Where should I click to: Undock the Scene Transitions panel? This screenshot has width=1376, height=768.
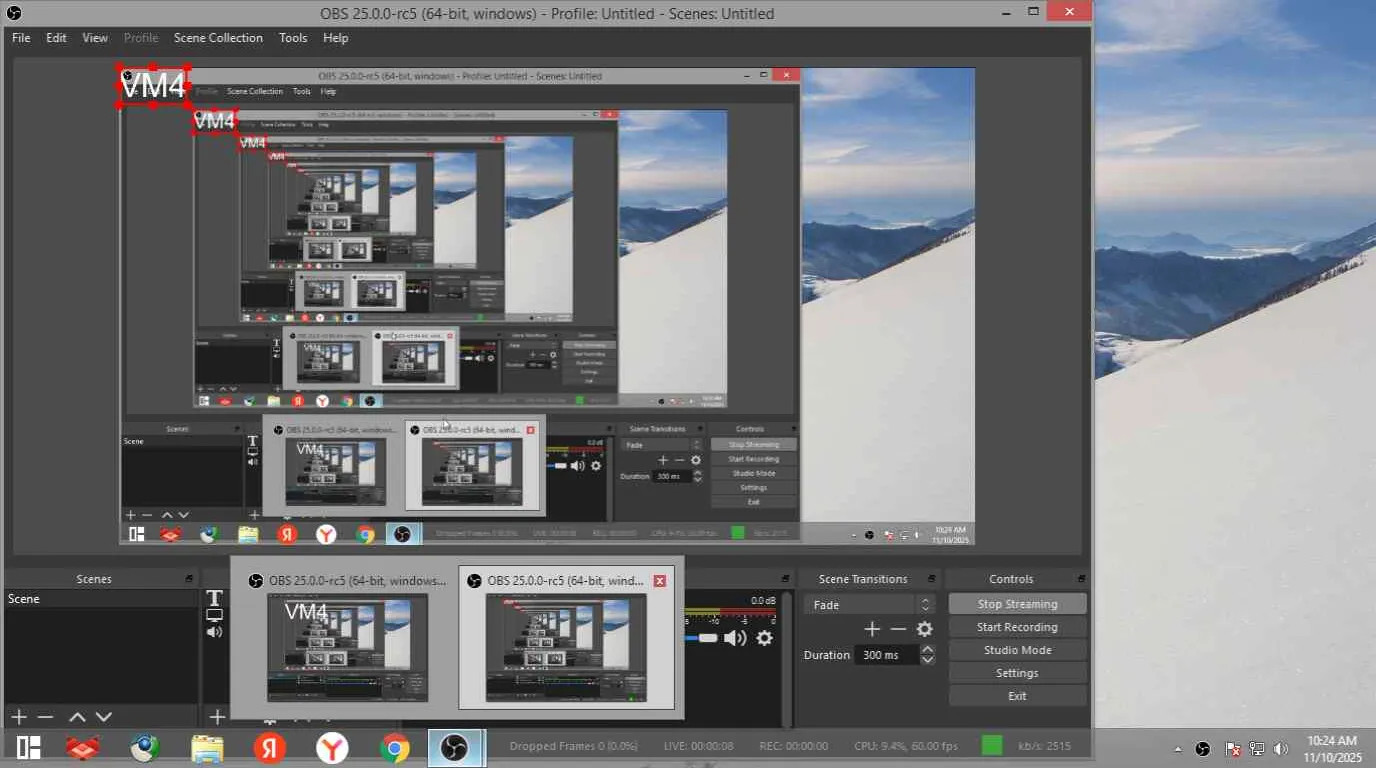932,579
